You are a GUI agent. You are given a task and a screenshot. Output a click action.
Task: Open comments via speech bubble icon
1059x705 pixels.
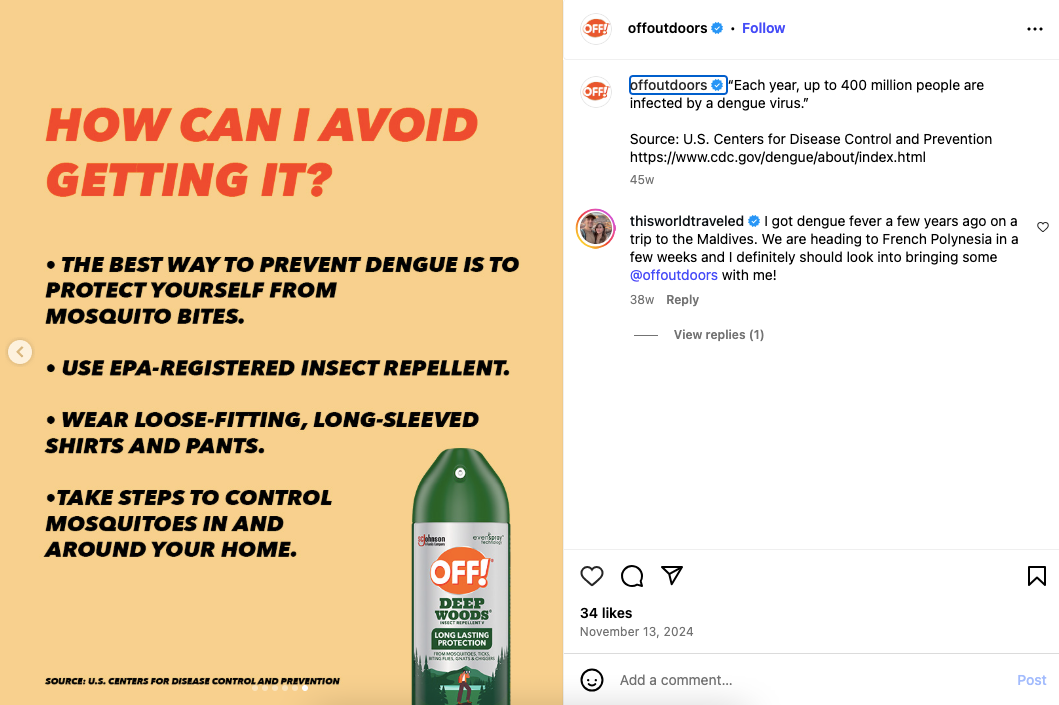[631, 576]
